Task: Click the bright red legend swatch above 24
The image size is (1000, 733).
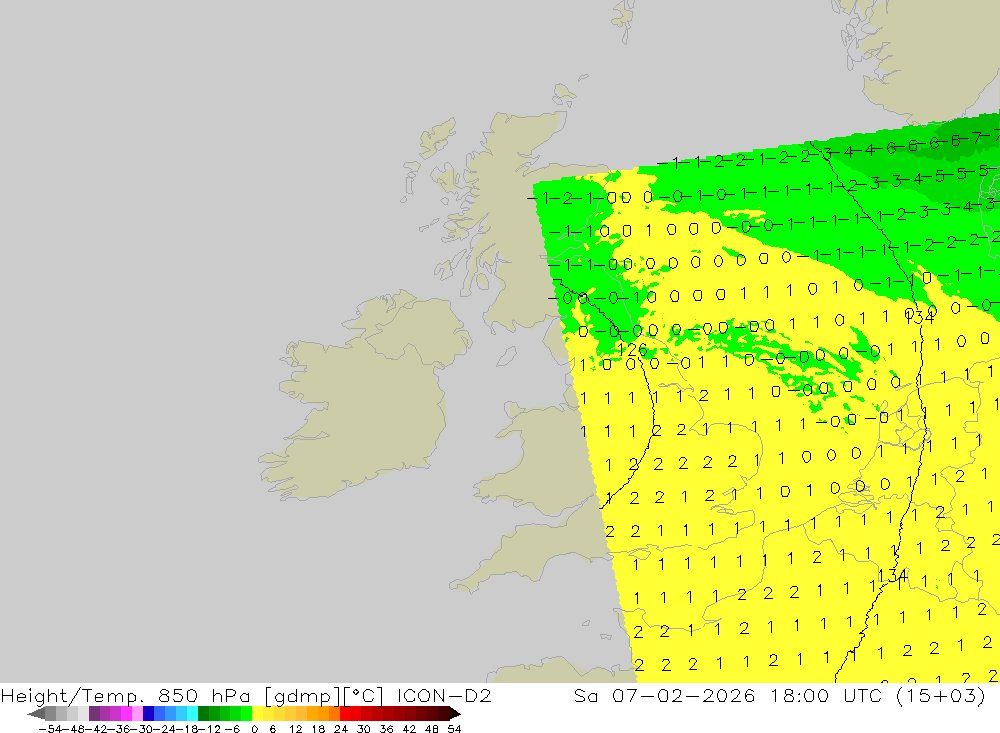Action: tap(345, 713)
